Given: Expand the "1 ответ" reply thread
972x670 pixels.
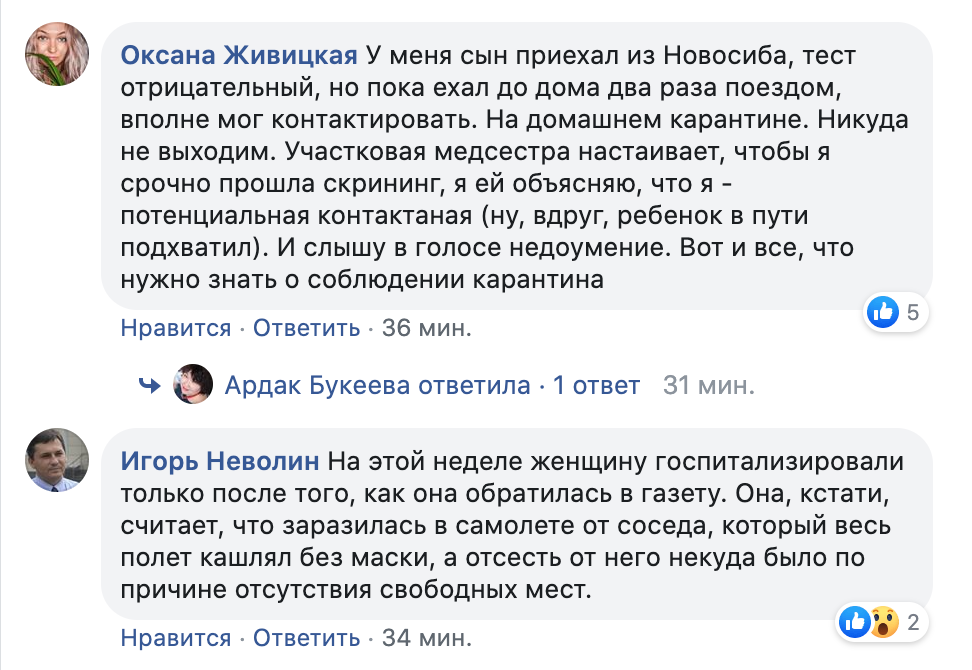Looking at the screenshot, I should click(x=596, y=385).
